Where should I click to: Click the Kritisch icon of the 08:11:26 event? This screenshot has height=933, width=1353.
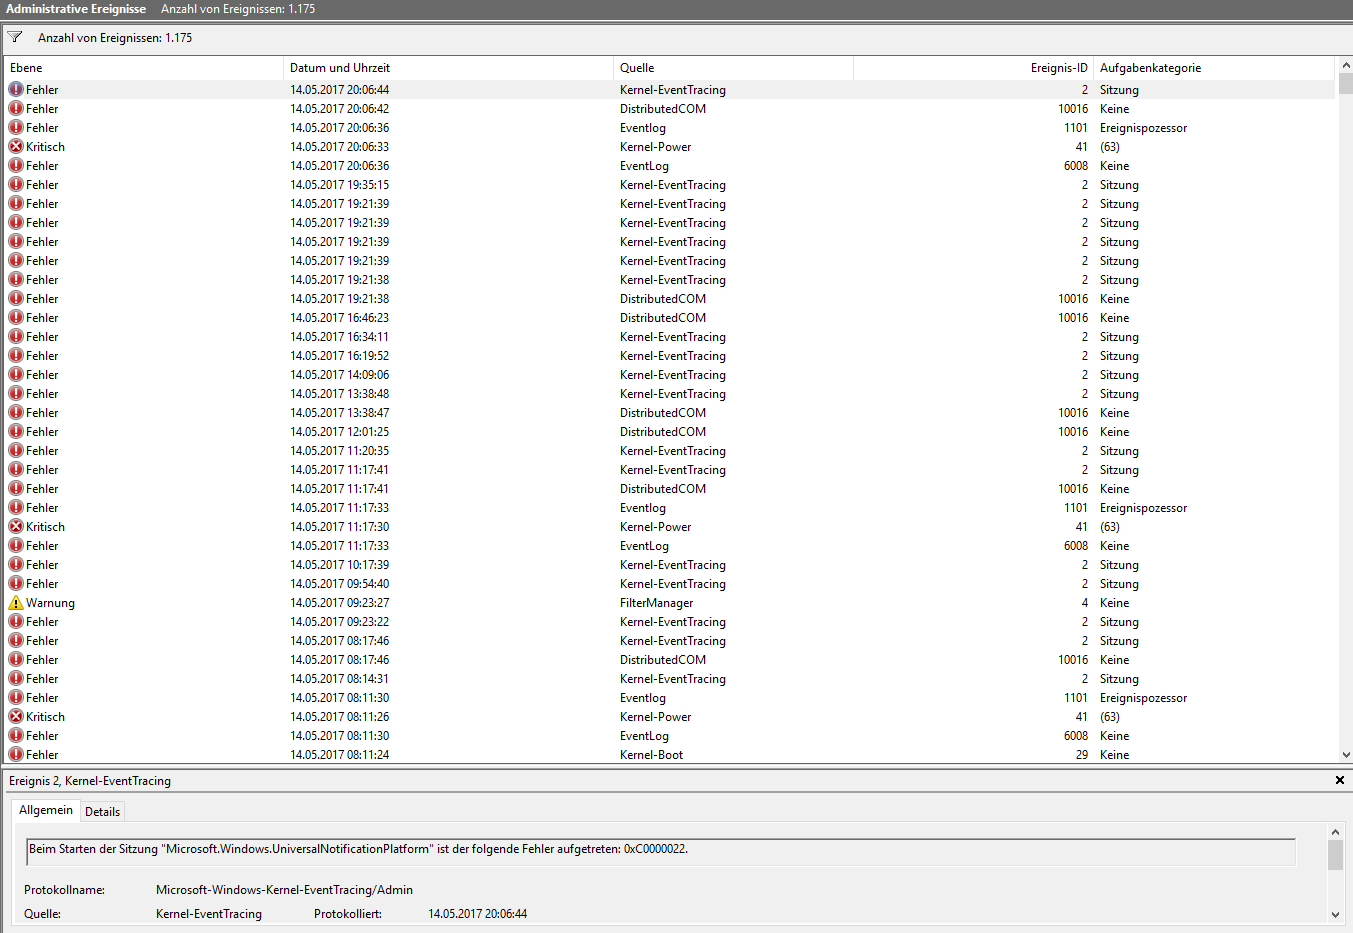[16, 717]
